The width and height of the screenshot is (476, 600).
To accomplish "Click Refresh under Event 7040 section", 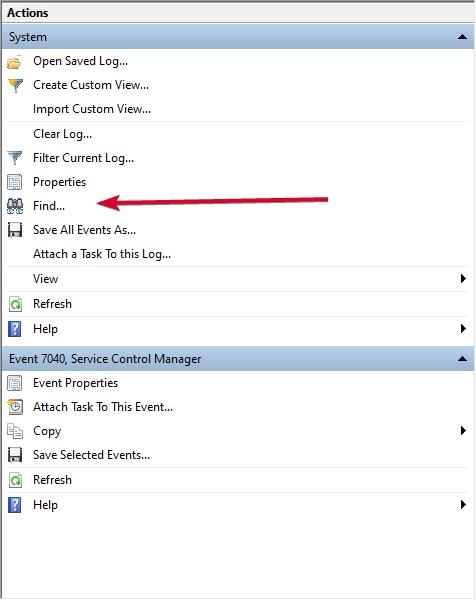I will coord(52,480).
